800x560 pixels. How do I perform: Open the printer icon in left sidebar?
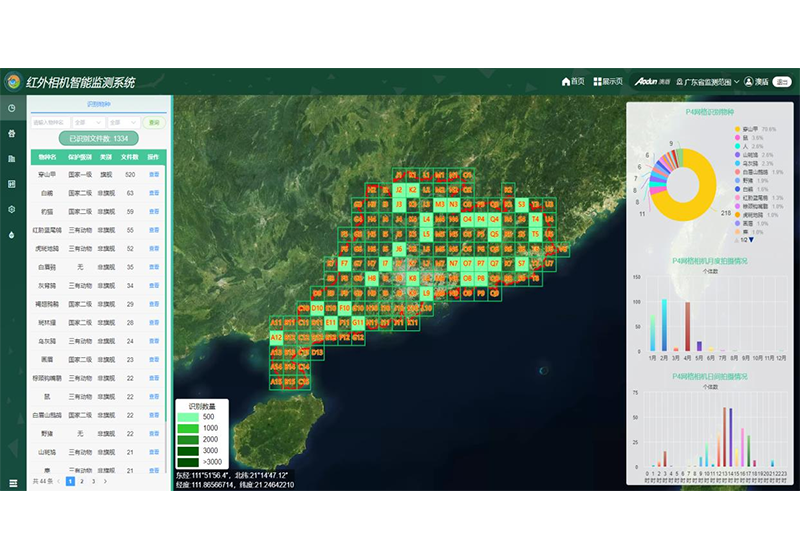pos(12,133)
